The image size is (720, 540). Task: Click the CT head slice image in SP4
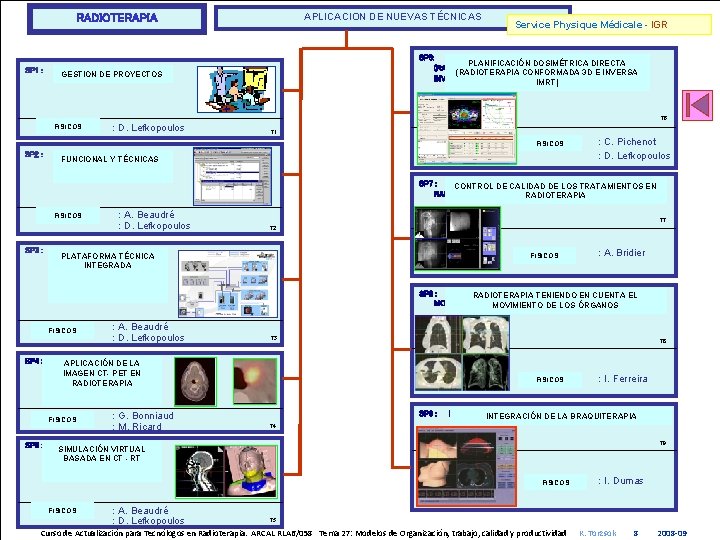tap(195, 382)
